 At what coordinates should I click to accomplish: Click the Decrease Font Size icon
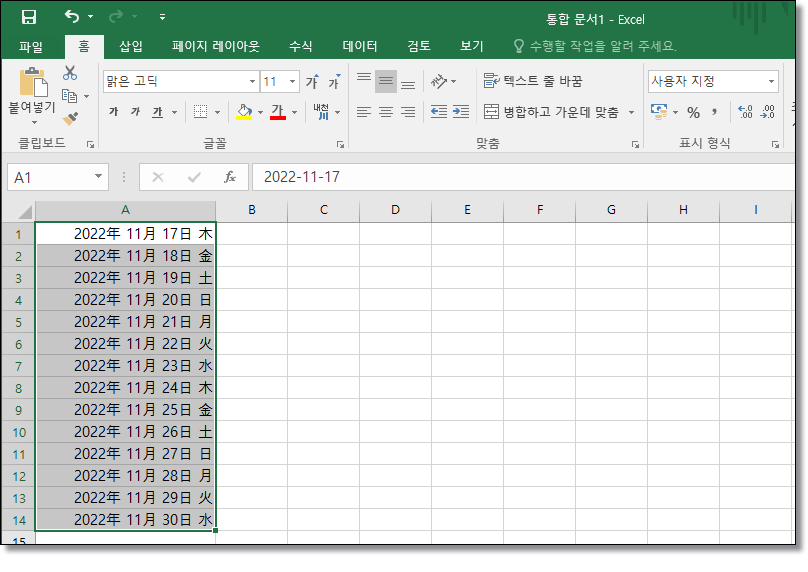[334, 81]
